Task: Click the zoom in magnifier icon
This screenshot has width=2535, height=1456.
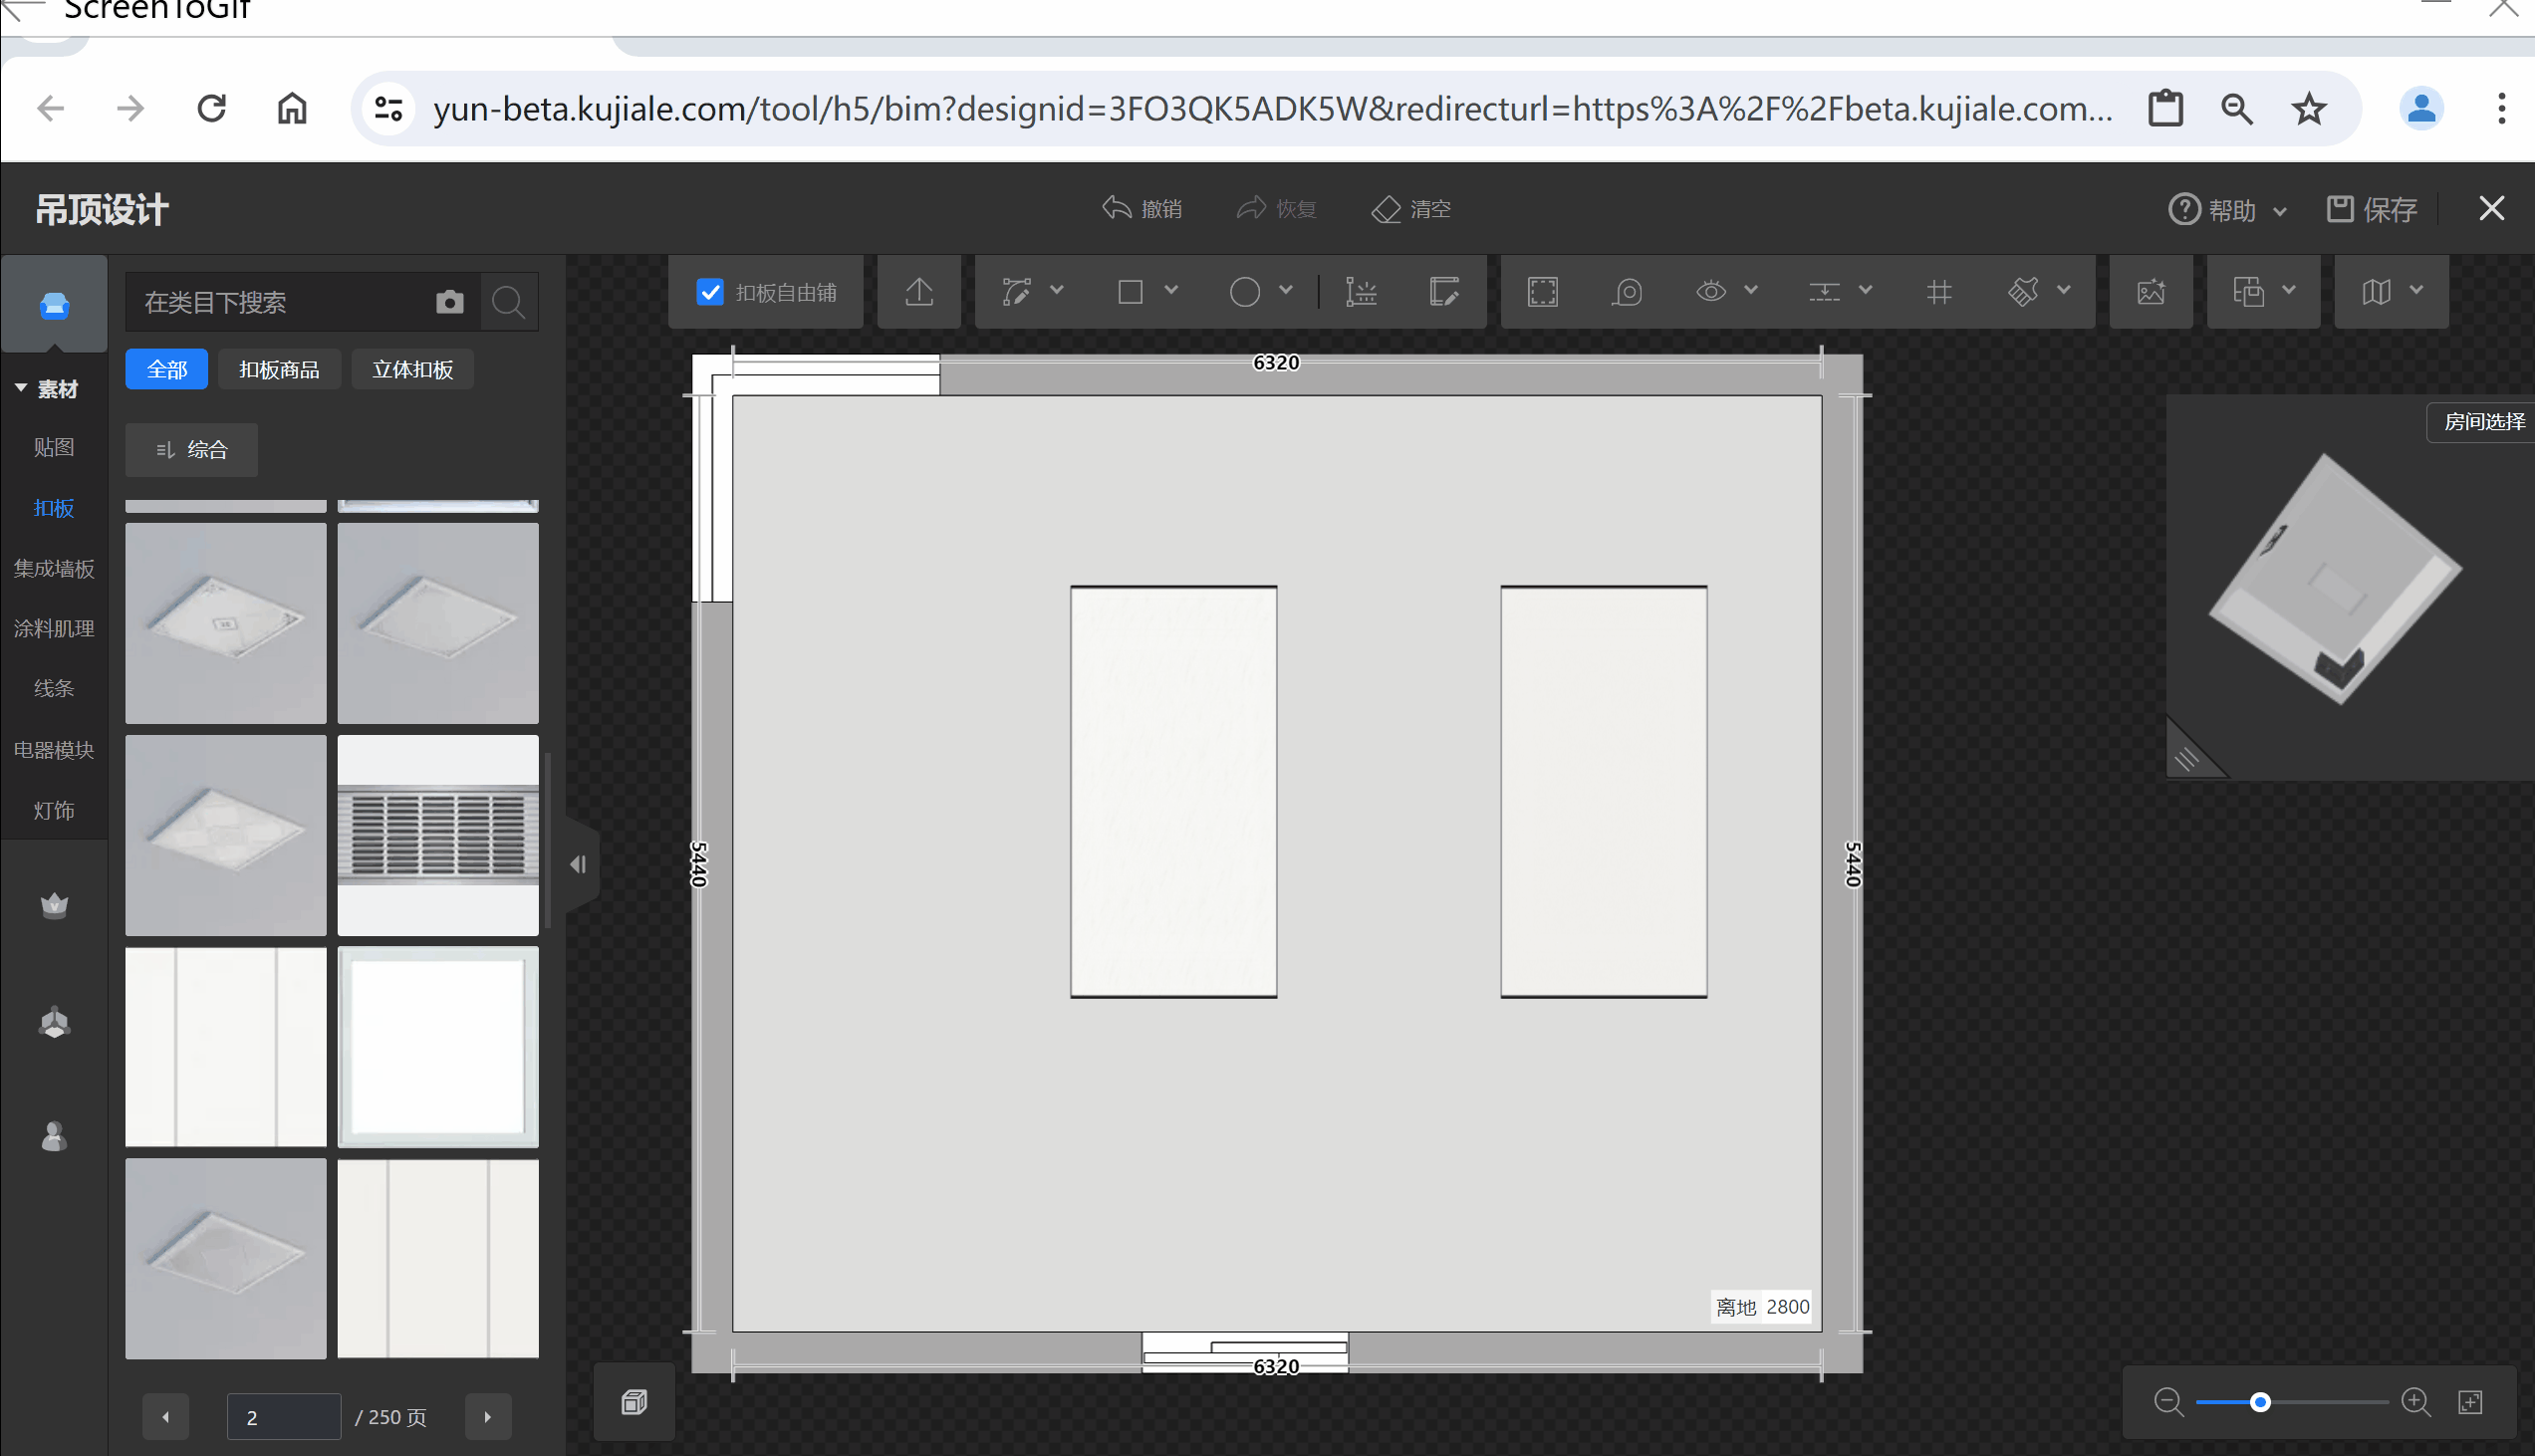Action: [2416, 1402]
